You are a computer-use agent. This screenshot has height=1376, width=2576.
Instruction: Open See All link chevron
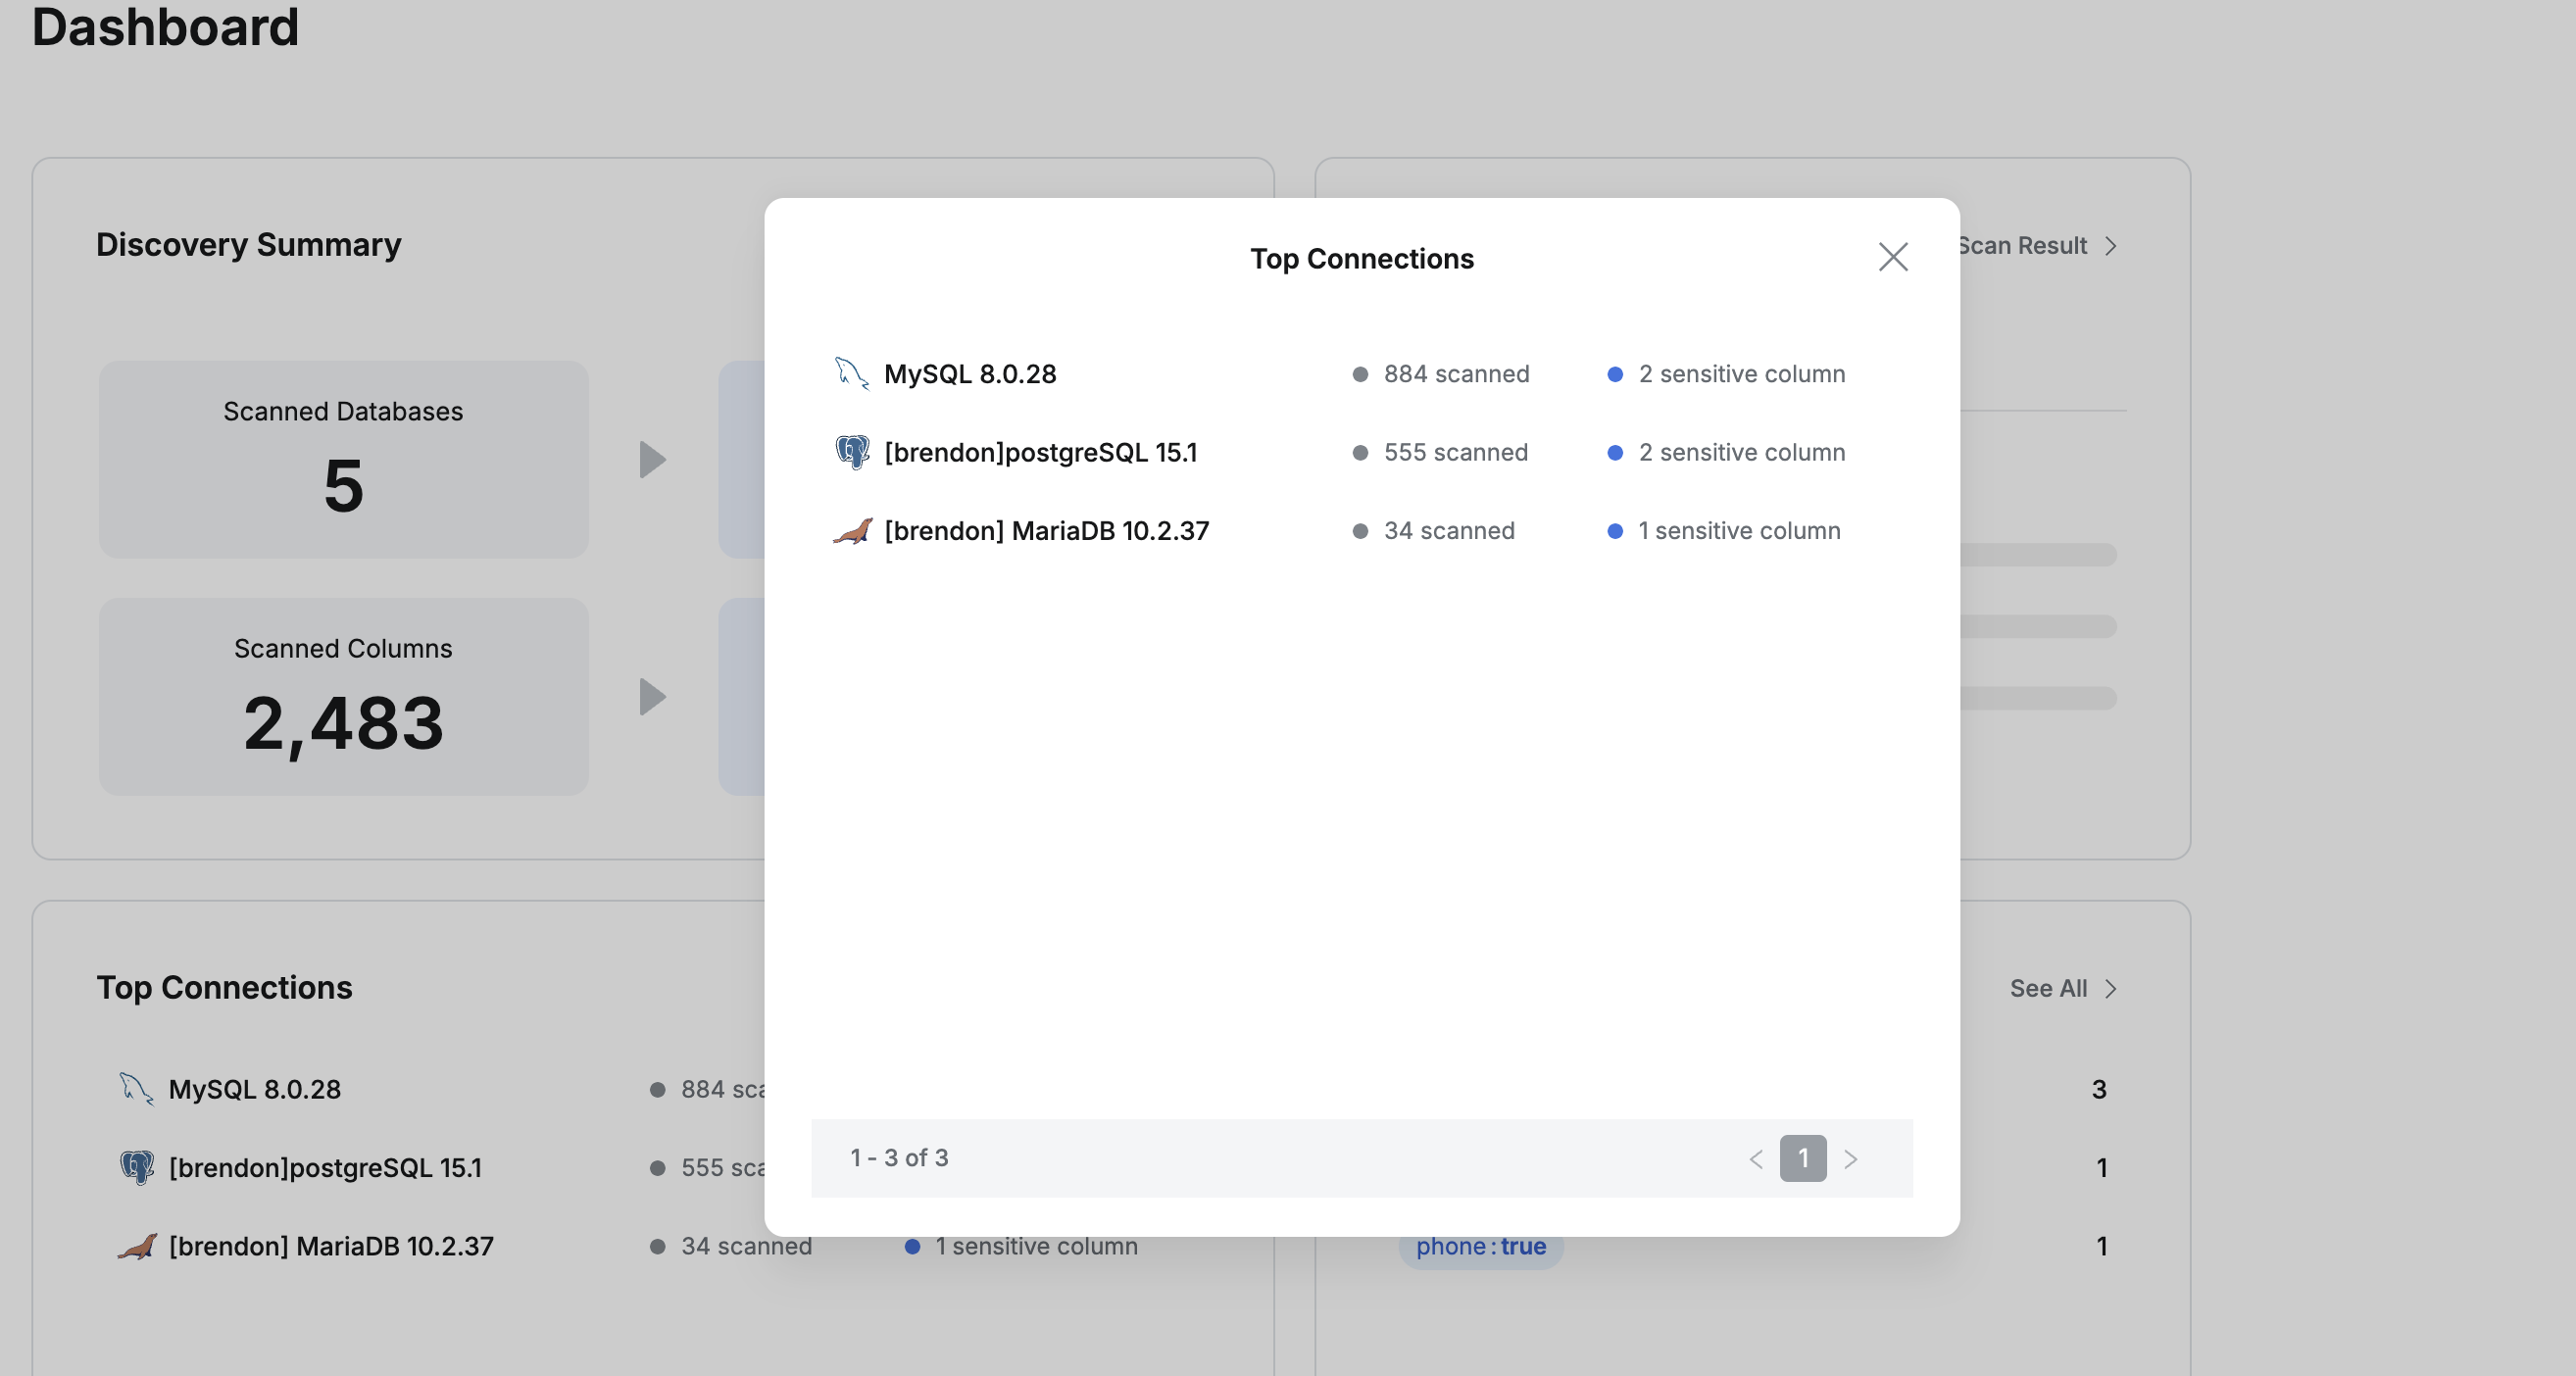pos(2110,988)
